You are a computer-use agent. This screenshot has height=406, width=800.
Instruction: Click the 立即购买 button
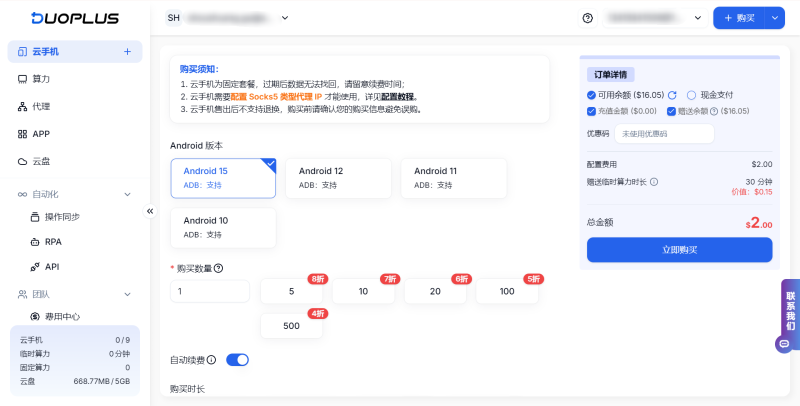click(680, 250)
